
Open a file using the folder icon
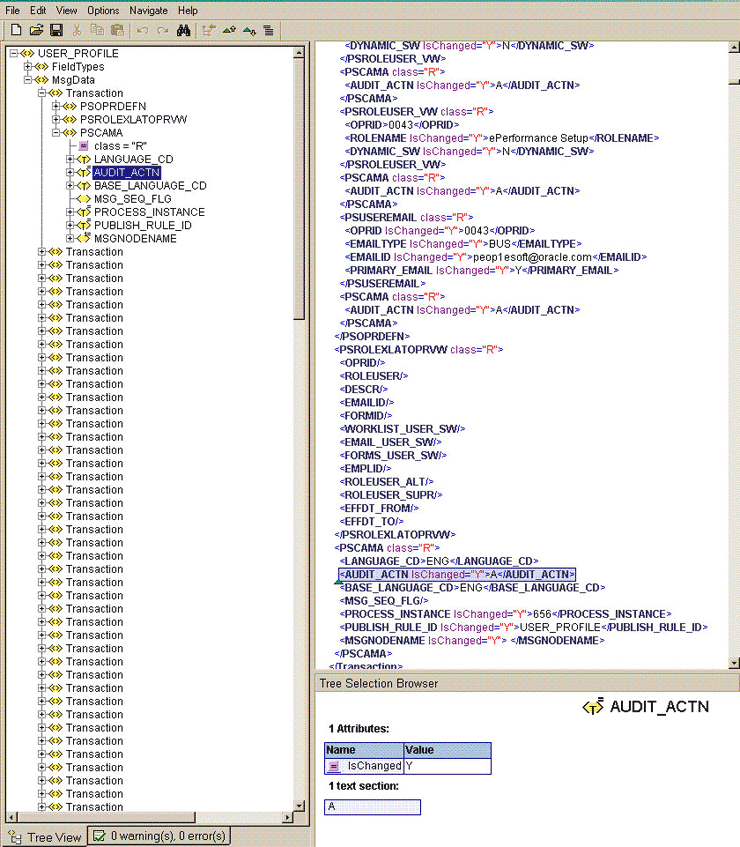[36, 30]
